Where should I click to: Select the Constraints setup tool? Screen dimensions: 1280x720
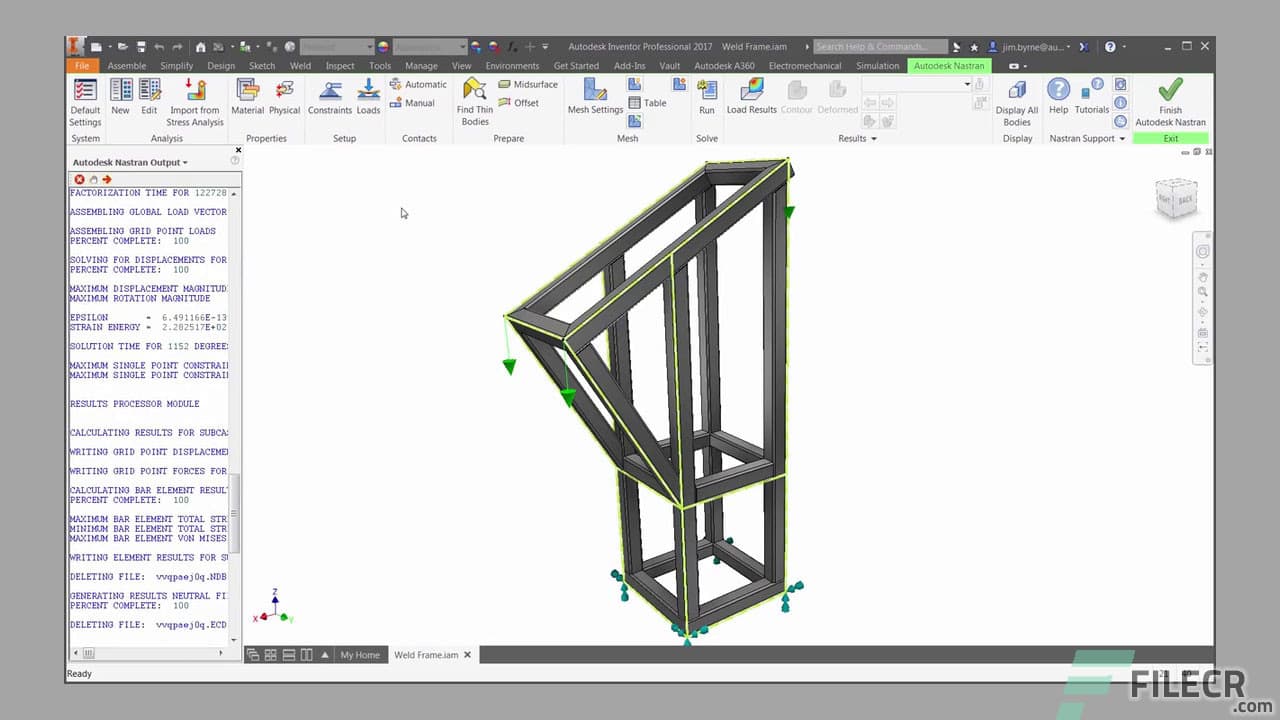pyautogui.click(x=330, y=97)
